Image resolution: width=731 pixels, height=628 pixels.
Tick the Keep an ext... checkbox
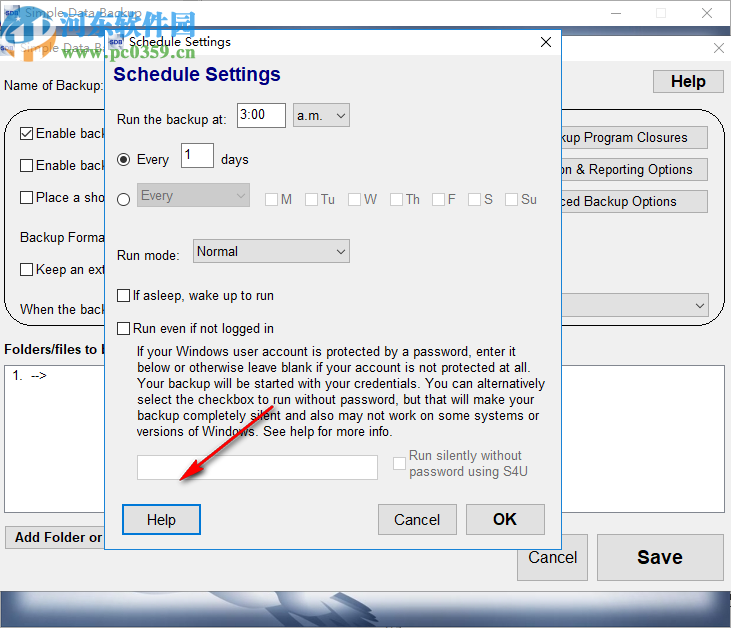pos(27,269)
